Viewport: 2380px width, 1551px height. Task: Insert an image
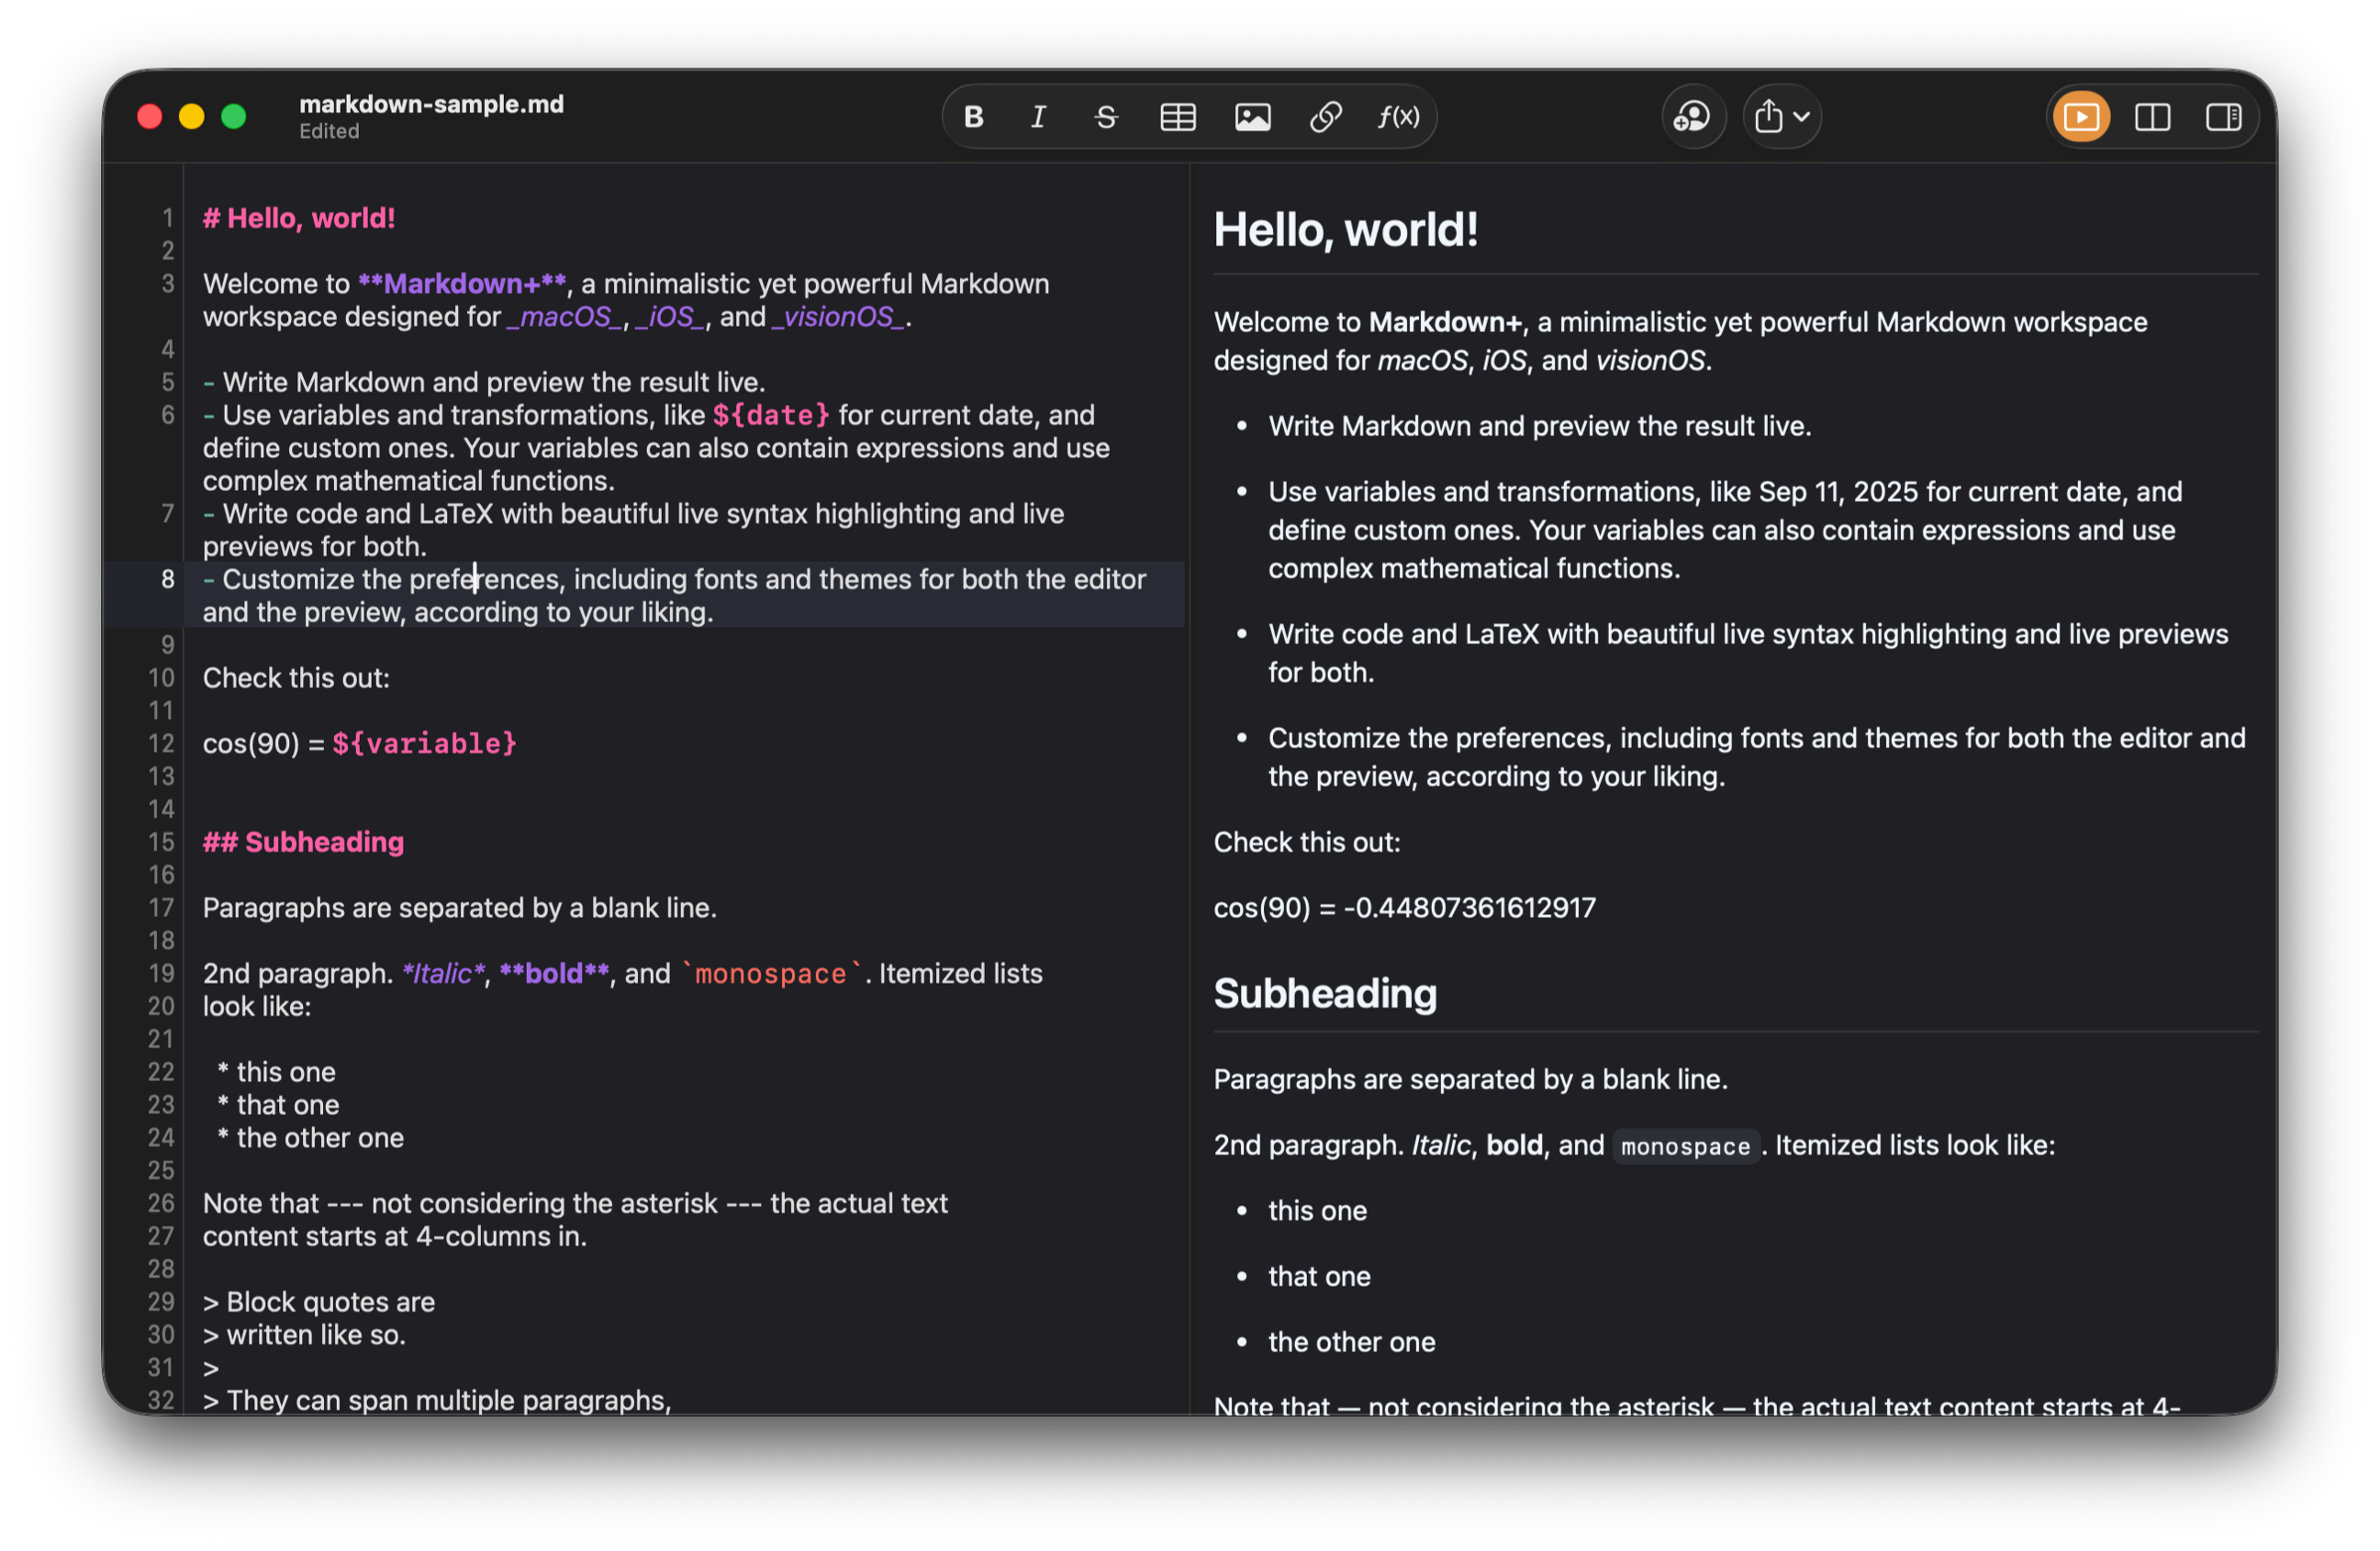tap(1252, 118)
